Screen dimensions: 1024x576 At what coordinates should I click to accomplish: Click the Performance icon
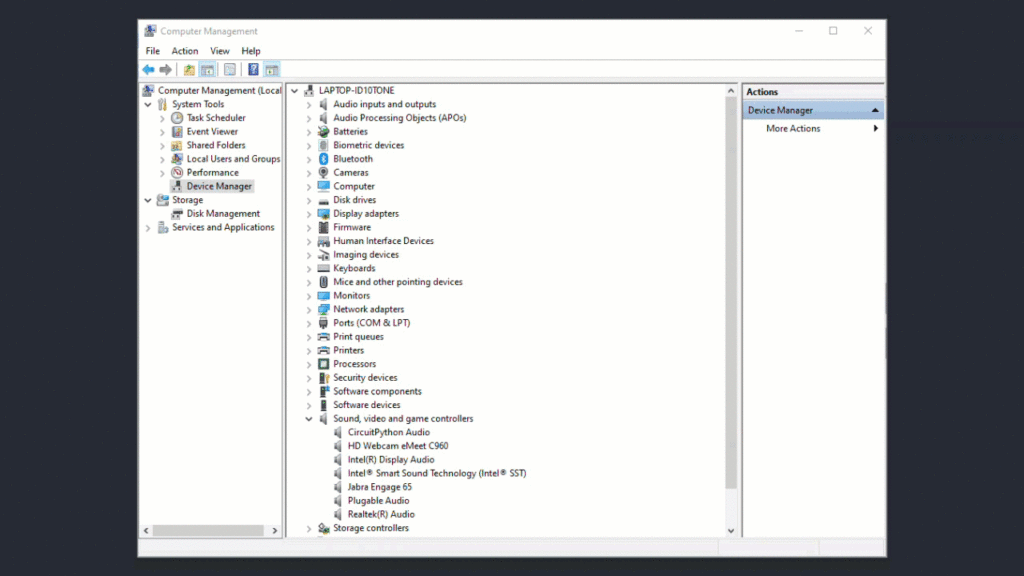177,172
